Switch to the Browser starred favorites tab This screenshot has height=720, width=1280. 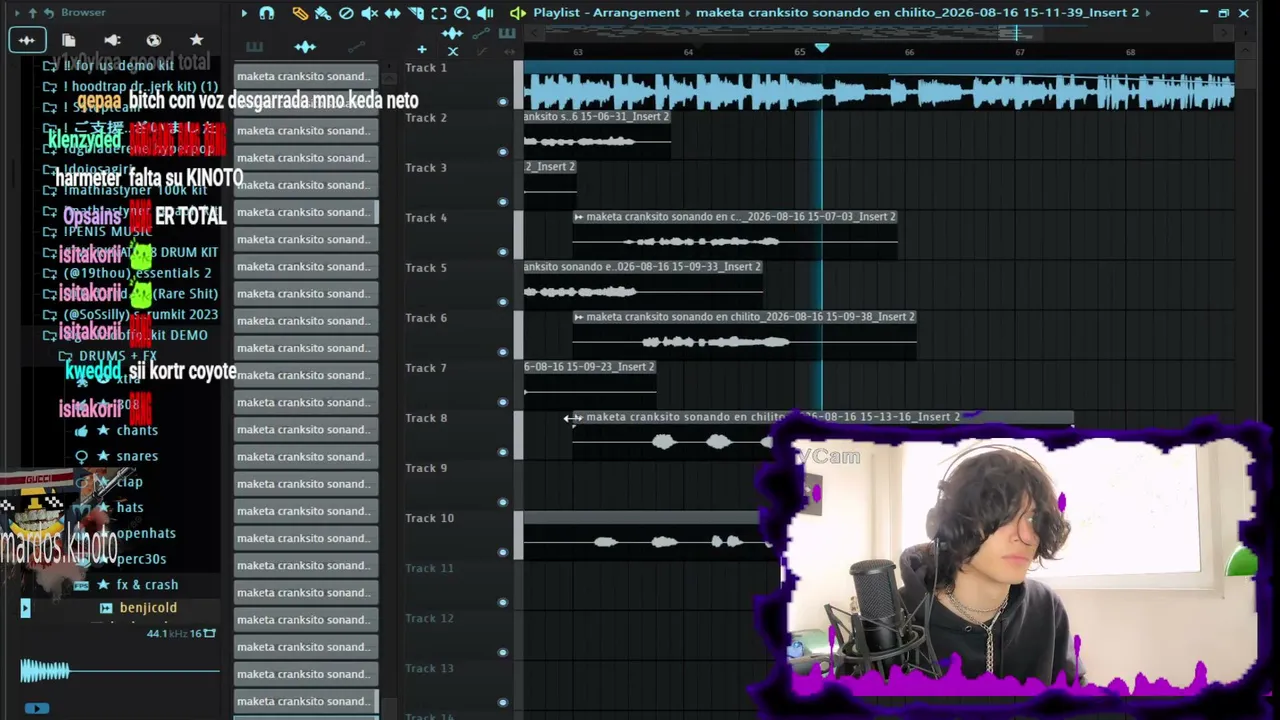click(197, 40)
